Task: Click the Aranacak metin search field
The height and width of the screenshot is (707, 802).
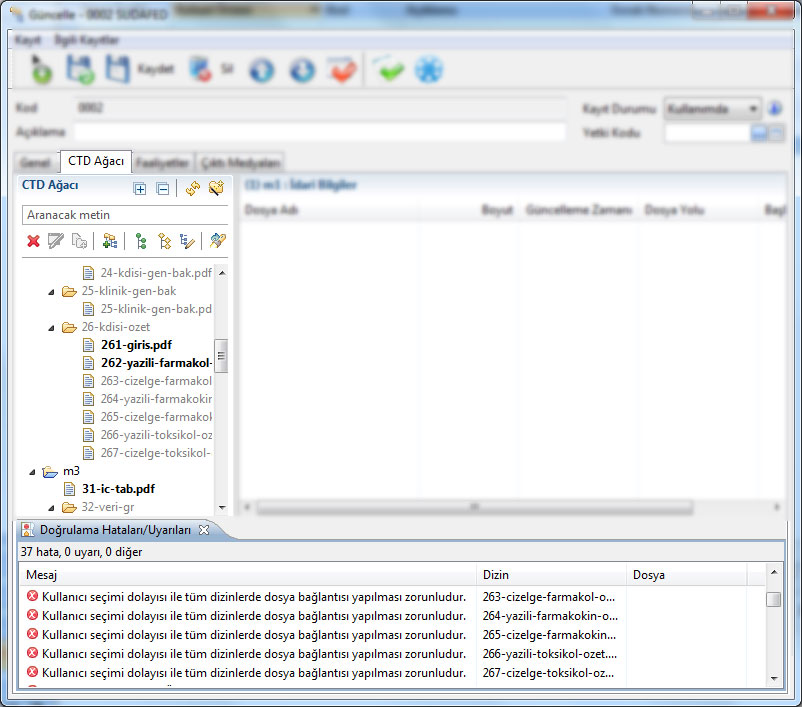Action: (x=124, y=215)
